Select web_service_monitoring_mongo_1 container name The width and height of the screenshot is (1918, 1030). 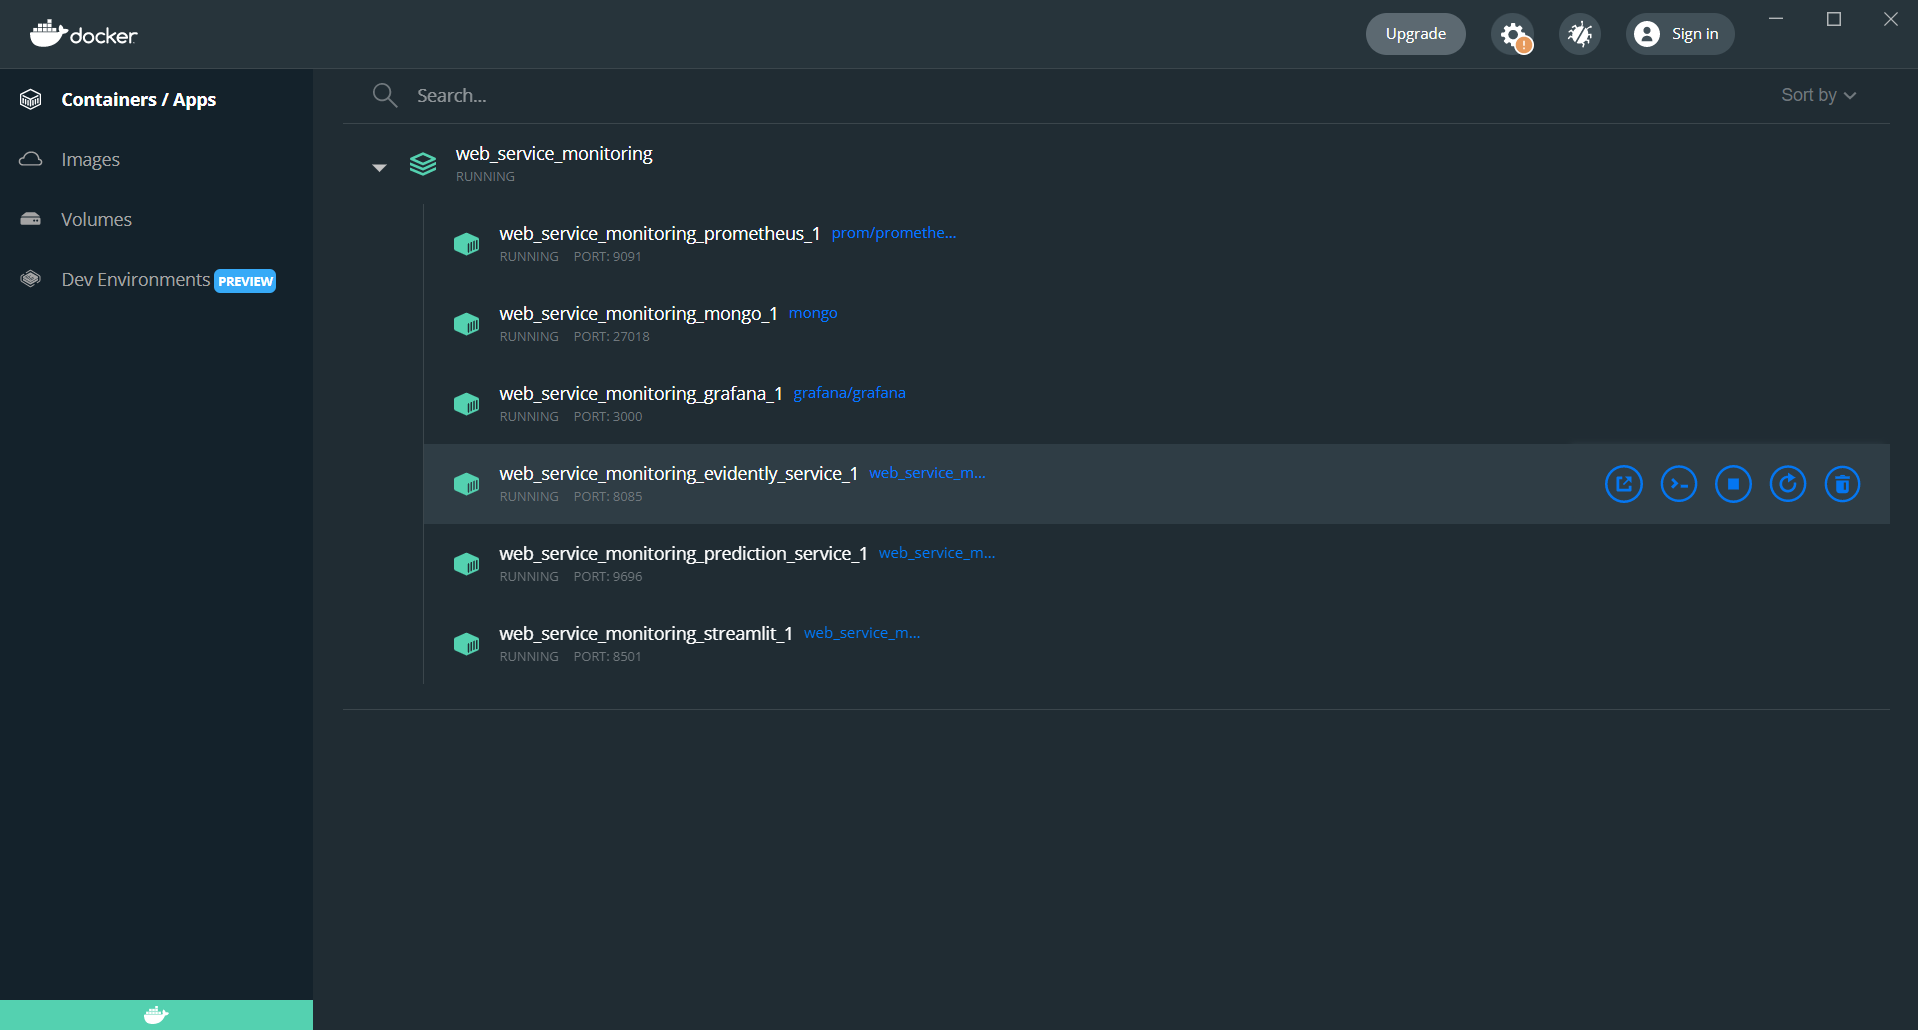[x=639, y=313]
